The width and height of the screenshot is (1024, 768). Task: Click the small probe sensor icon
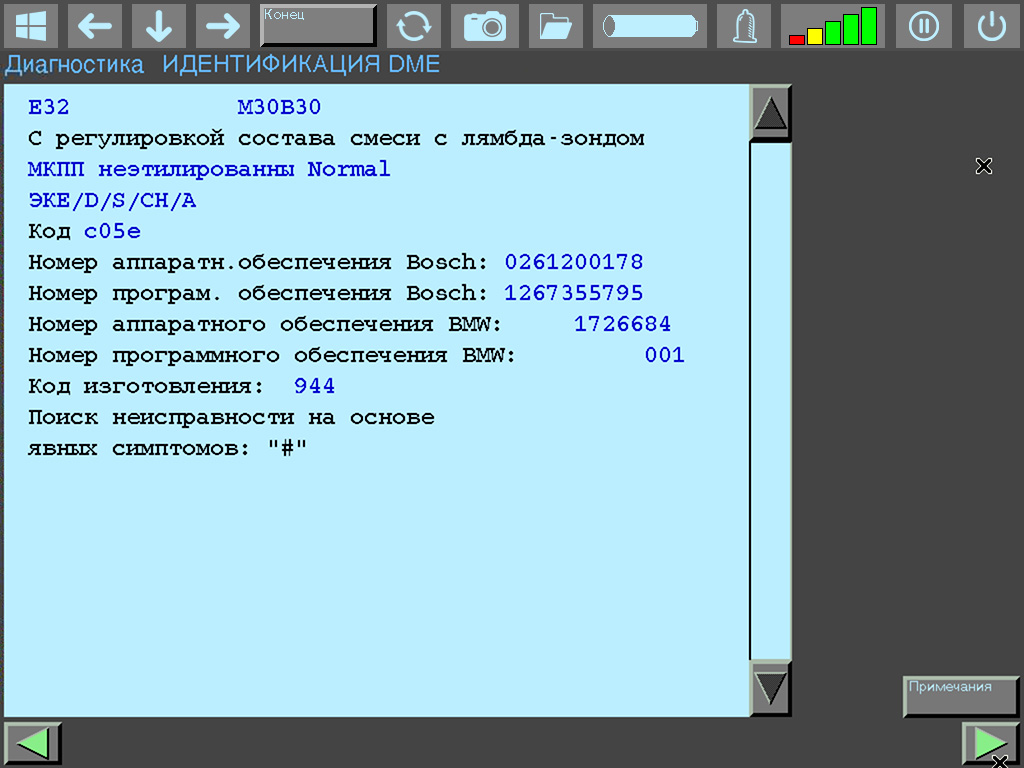743,26
